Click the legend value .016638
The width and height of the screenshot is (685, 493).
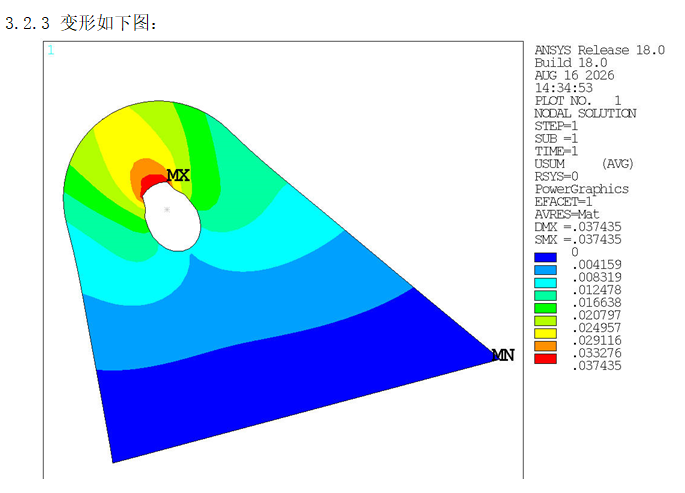tap(597, 303)
